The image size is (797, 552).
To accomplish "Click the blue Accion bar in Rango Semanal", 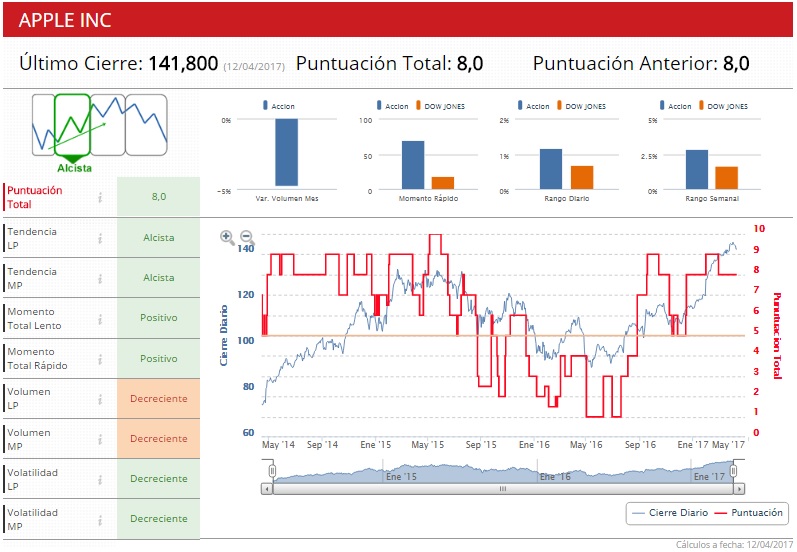I will coord(697,170).
